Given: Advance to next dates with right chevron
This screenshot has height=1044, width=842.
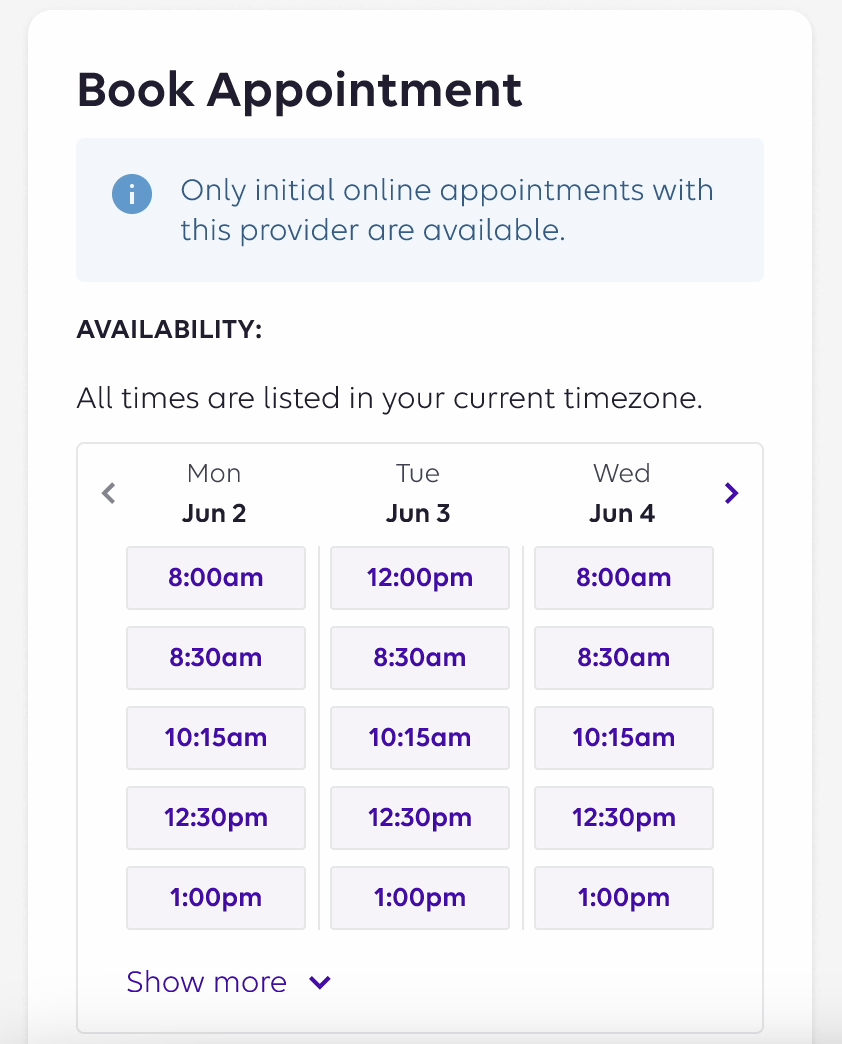Looking at the screenshot, I should pyautogui.click(x=732, y=493).
